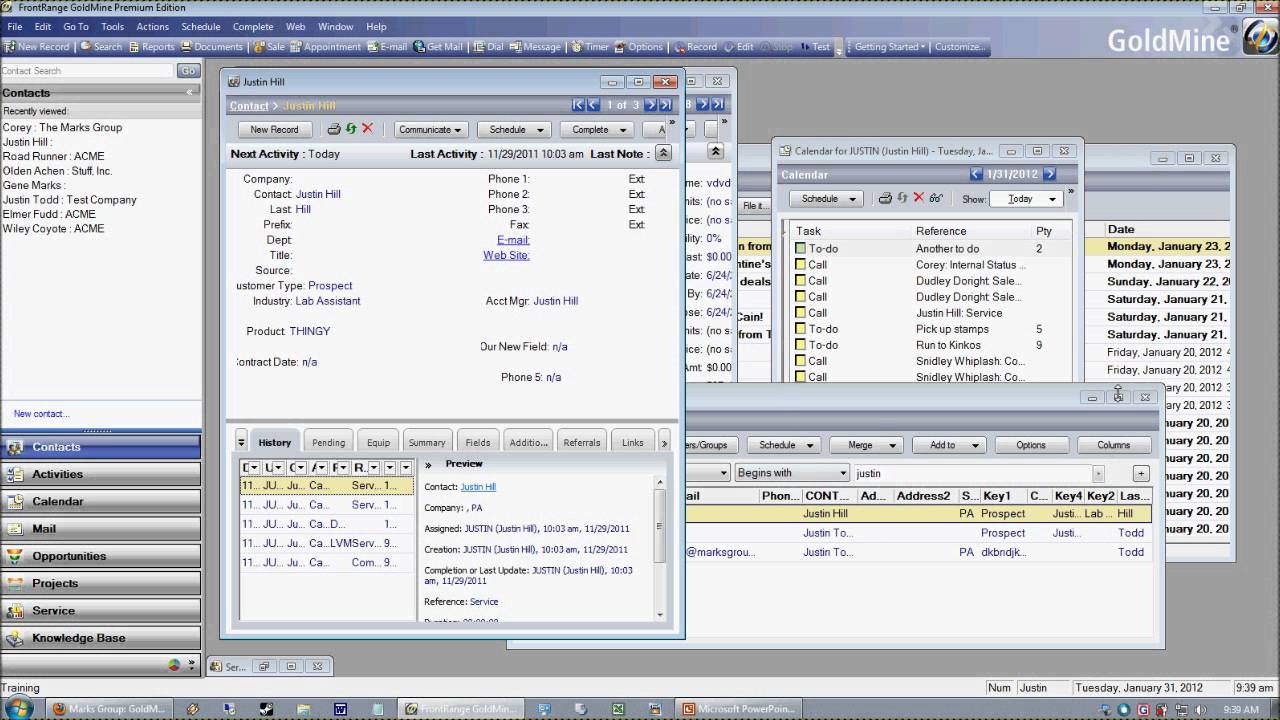Open the Schedule menu in the menu bar

pyautogui.click(x=200, y=27)
